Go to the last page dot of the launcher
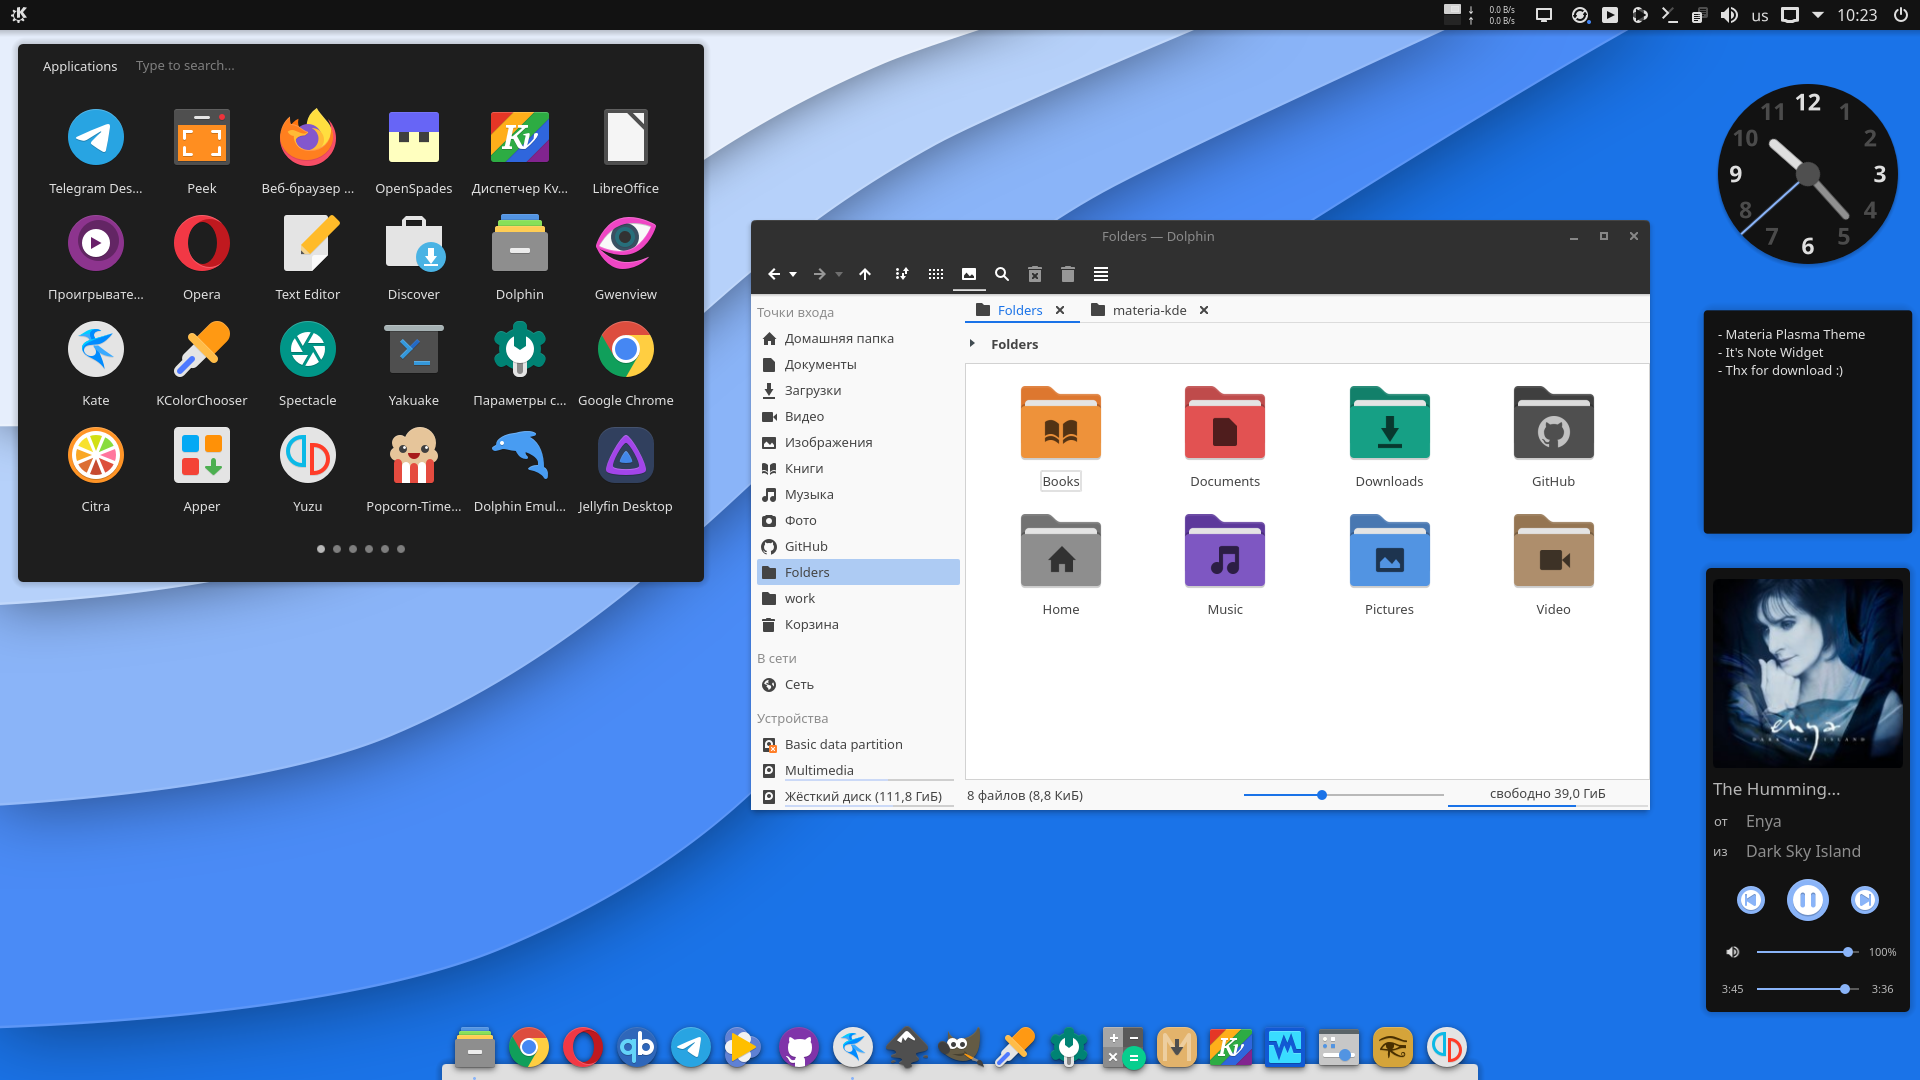Image resolution: width=1920 pixels, height=1080 pixels. [401, 549]
